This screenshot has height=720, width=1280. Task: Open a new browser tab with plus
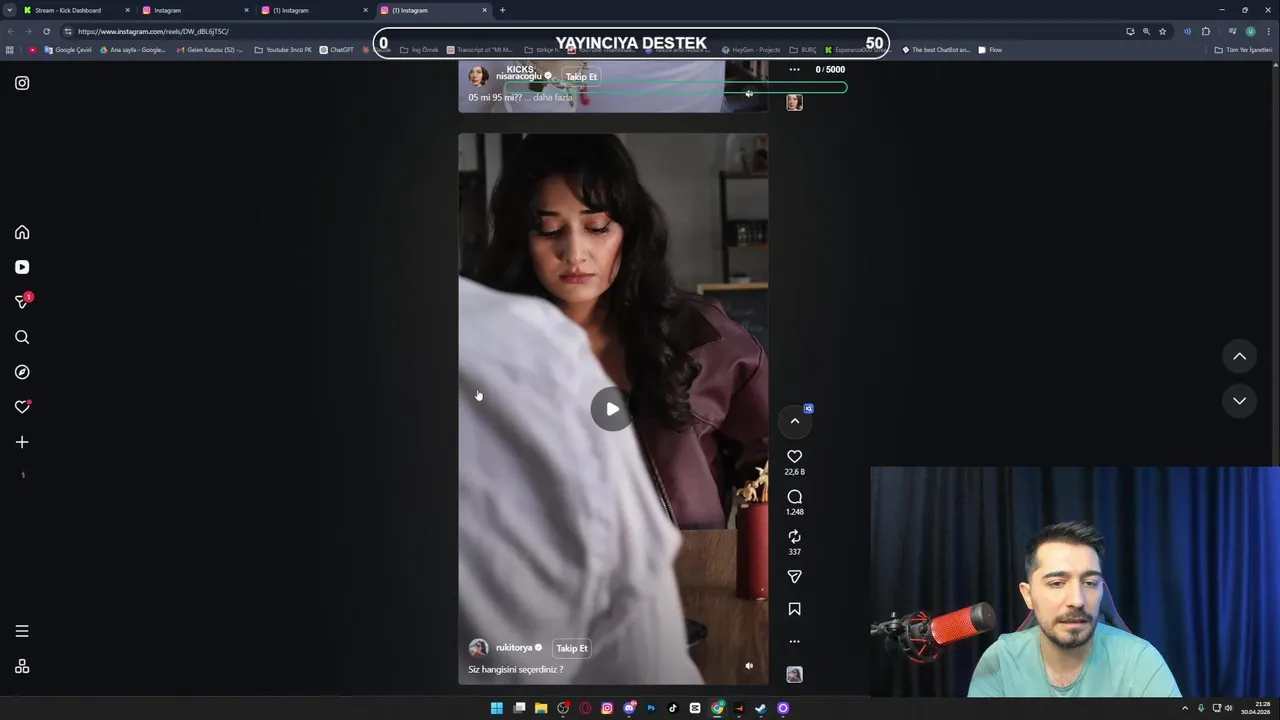click(x=502, y=10)
